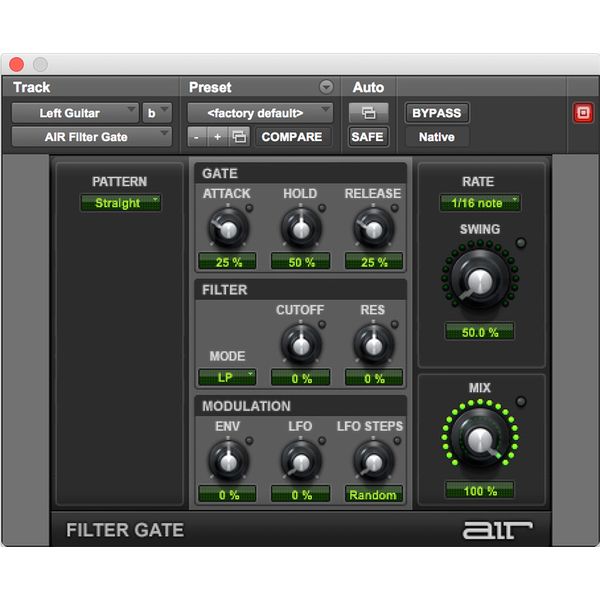600x600 pixels.
Task: Click the Mix knob
Action: pyautogui.click(x=479, y=437)
